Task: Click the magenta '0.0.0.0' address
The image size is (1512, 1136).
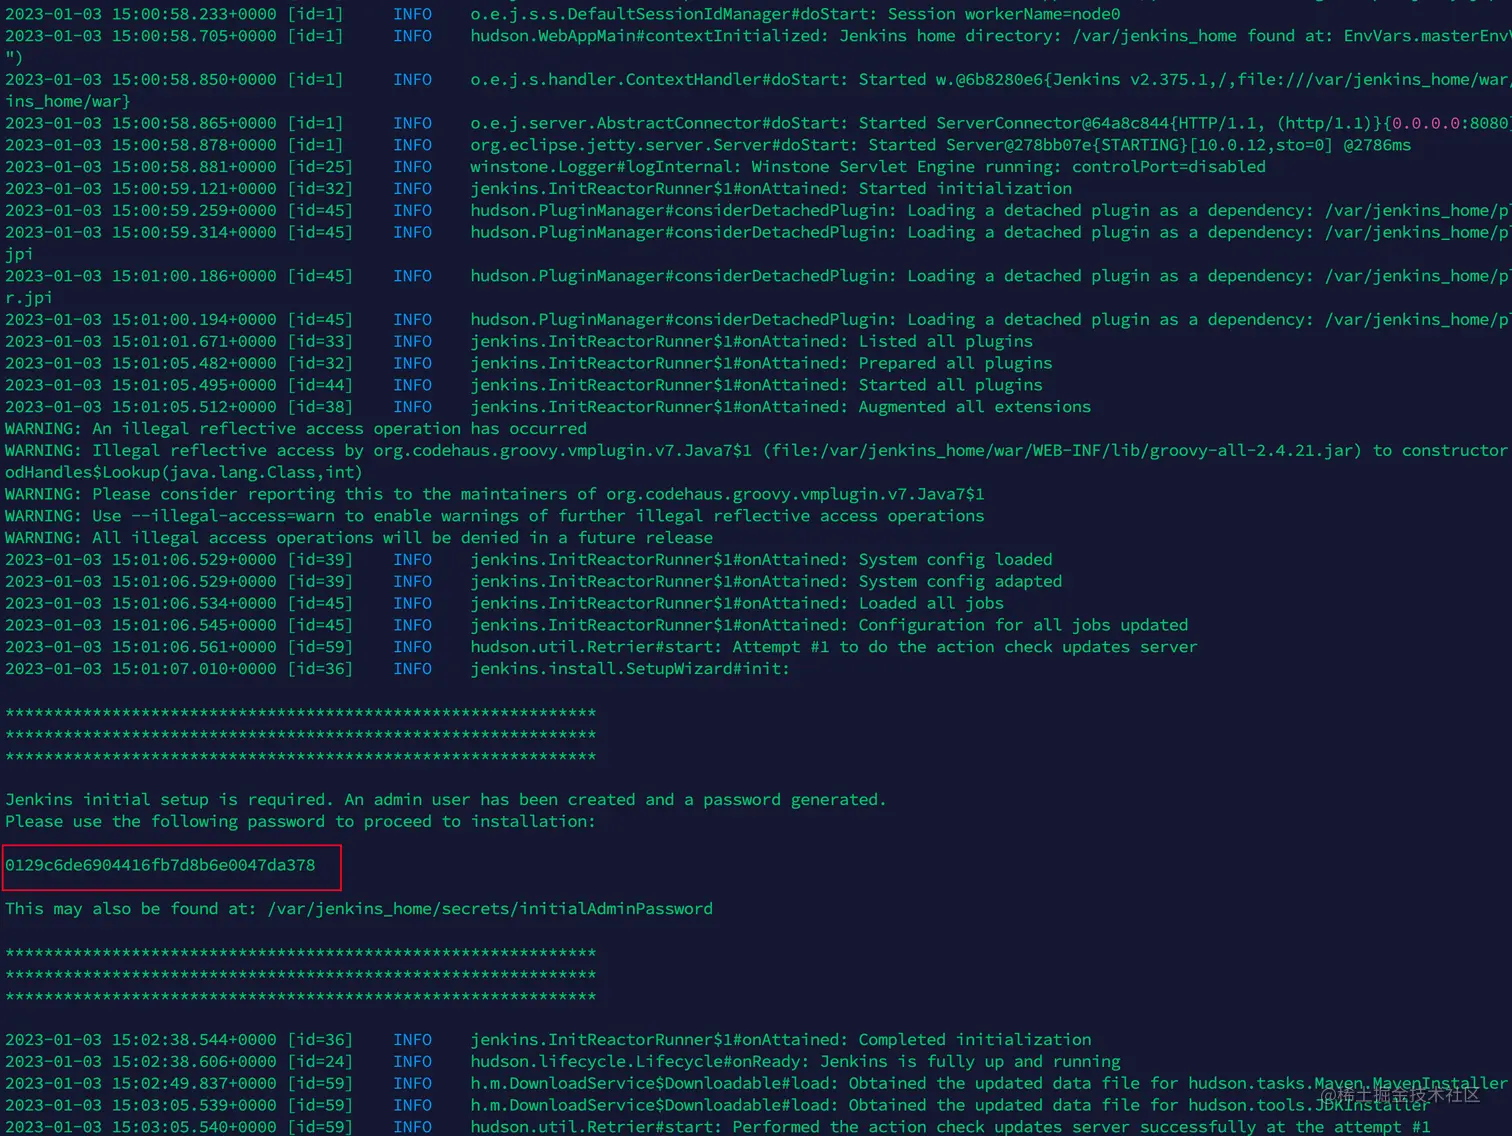Action: [x=1426, y=123]
